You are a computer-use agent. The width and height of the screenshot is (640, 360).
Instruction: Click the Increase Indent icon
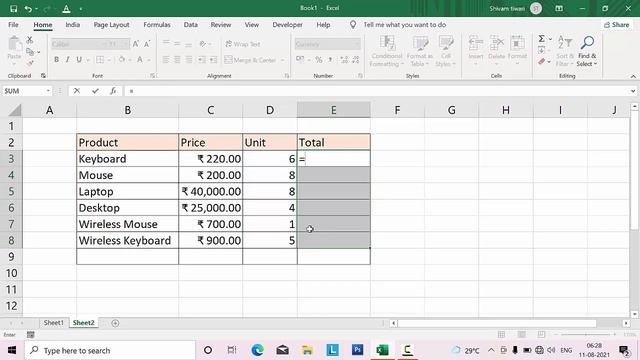(x=213, y=60)
